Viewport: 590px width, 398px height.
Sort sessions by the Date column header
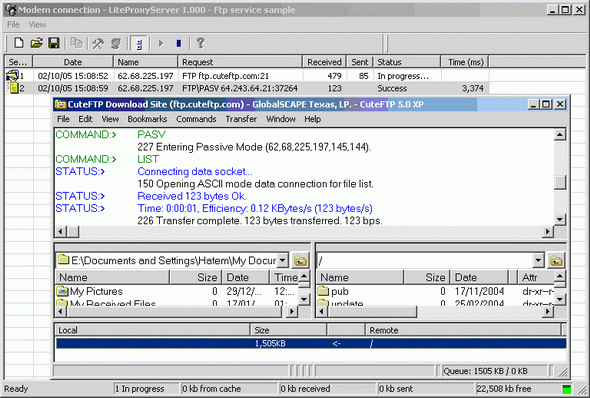click(73, 62)
